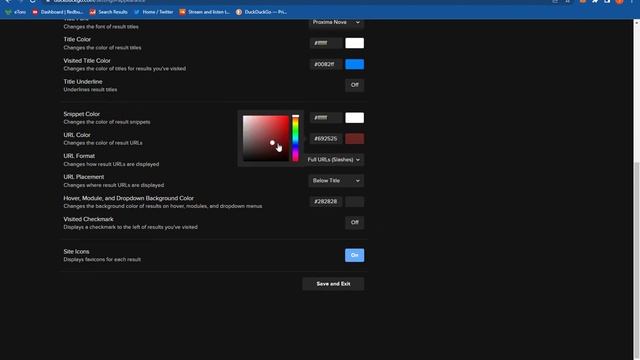Click the dark red URL Color swatch
This screenshot has height=360, width=640.
[x=354, y=139]
